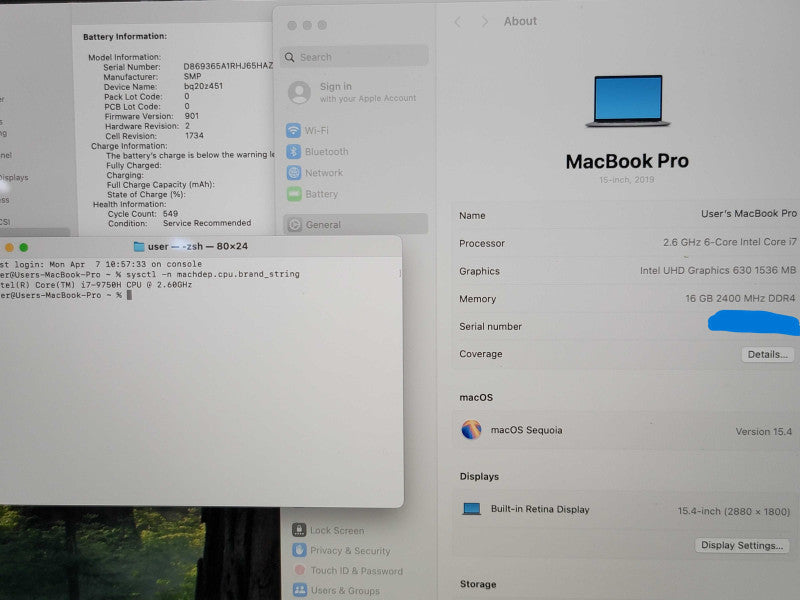Click the Terminal window title bar text
The height and width of the screenshot is (600, 800).
[x=198, y=246]
